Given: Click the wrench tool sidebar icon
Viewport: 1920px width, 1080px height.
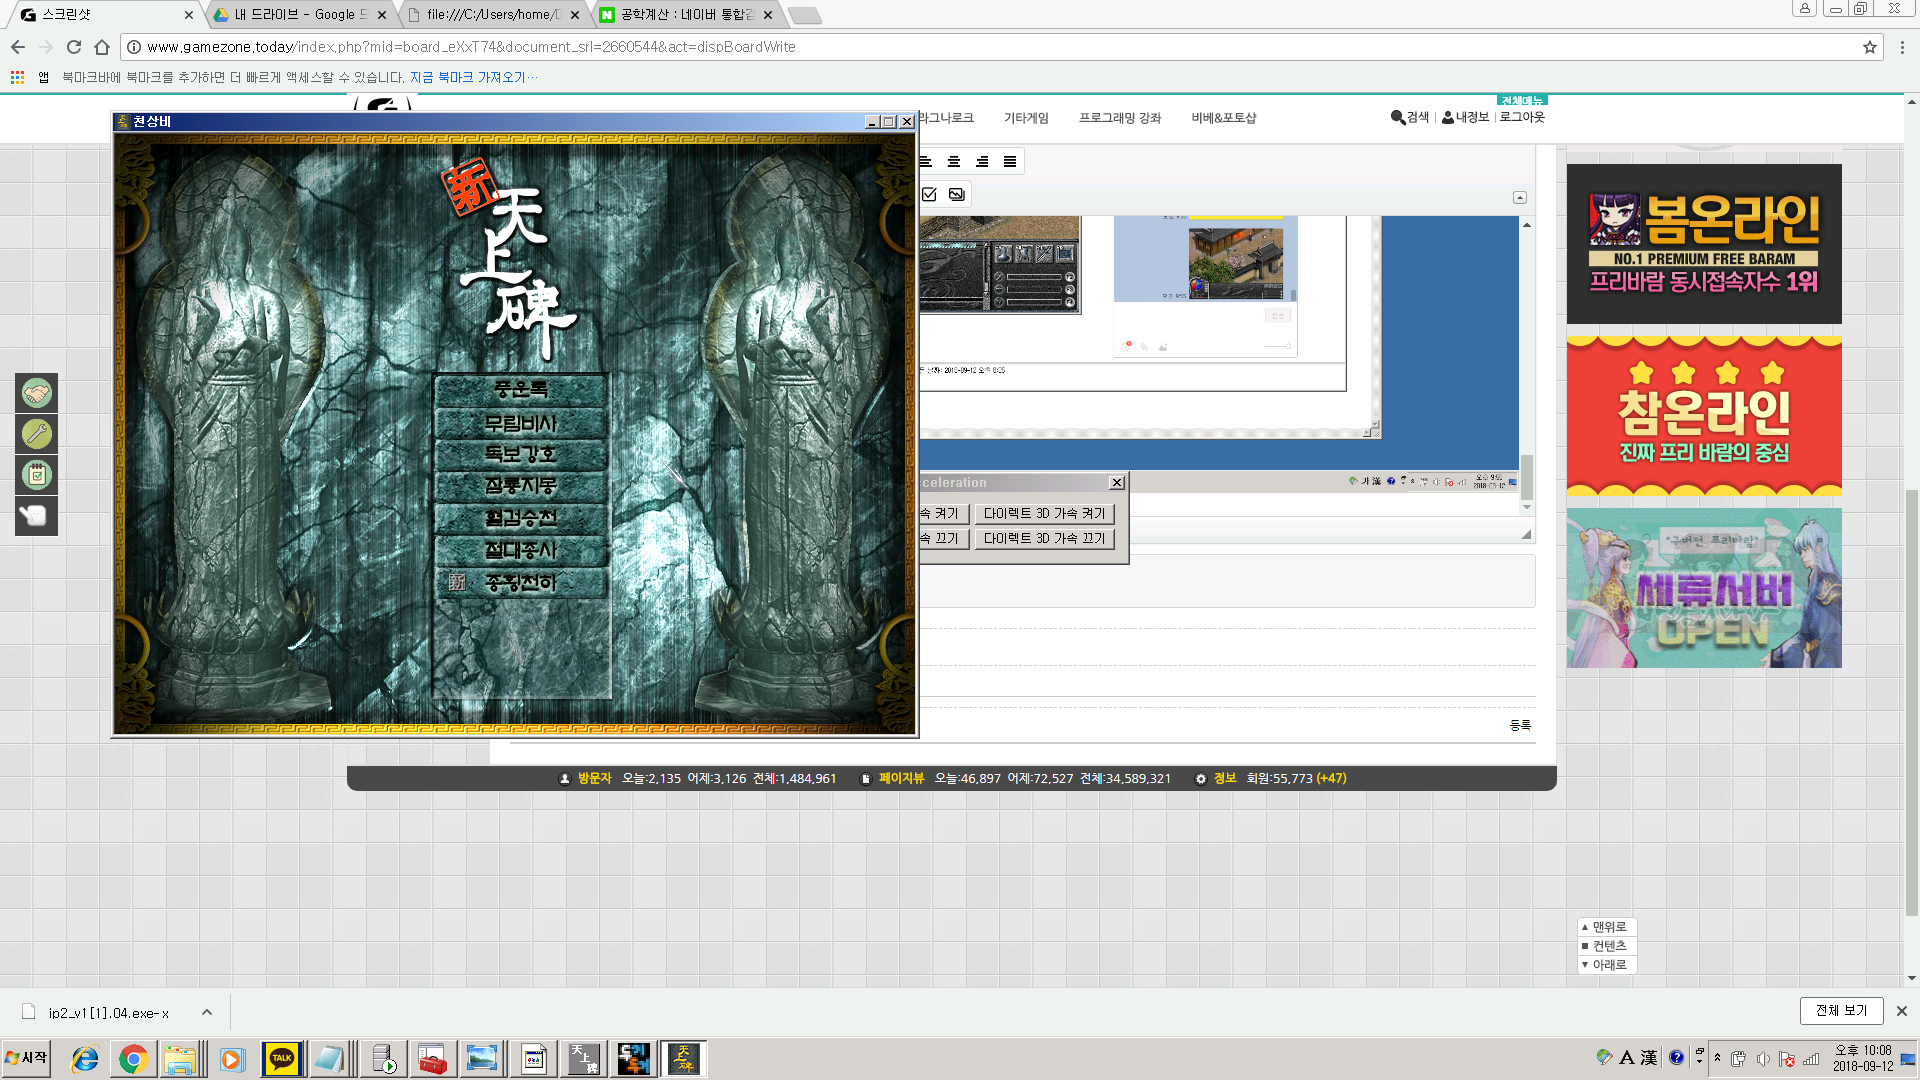Looking at the screenshot, I should click(x=37, y=434).
